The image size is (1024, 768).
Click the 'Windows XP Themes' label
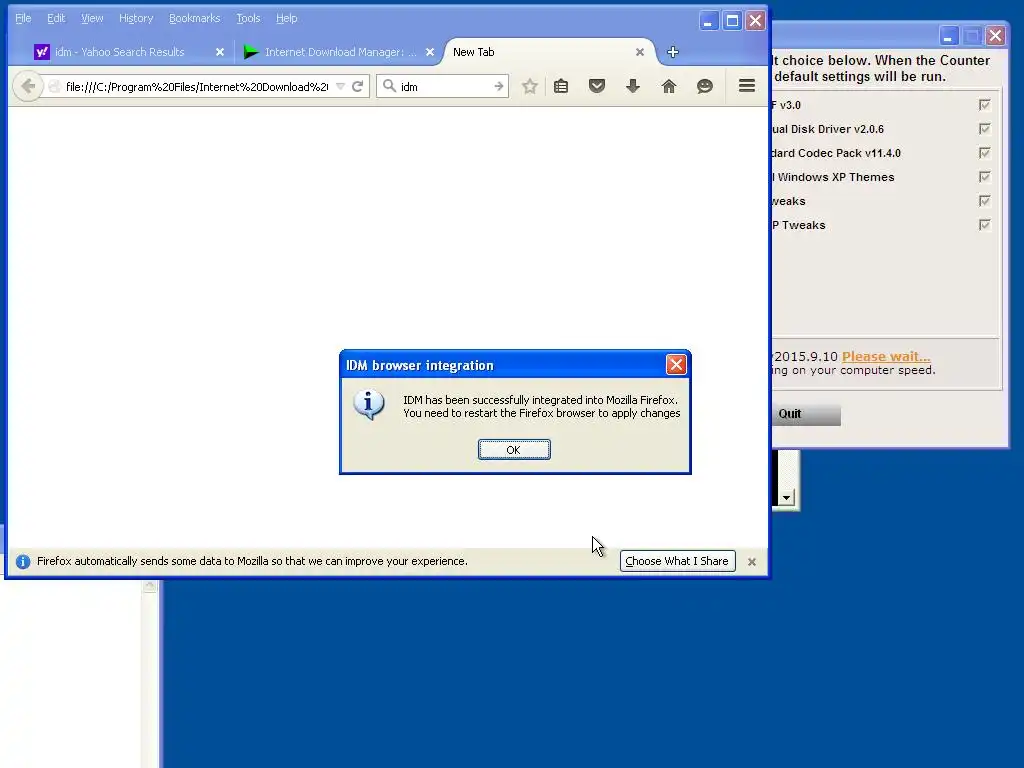[x=835, y=177]
